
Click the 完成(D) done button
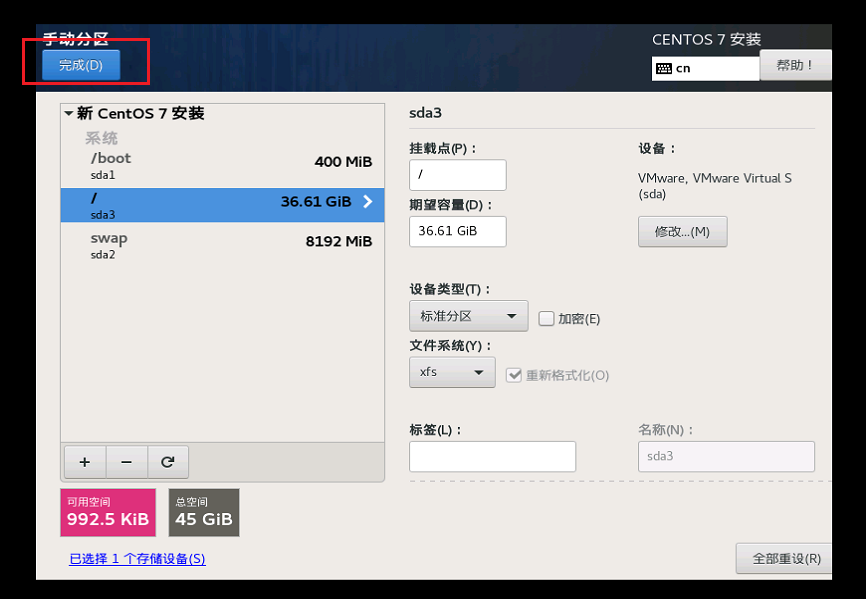point(81,65)
